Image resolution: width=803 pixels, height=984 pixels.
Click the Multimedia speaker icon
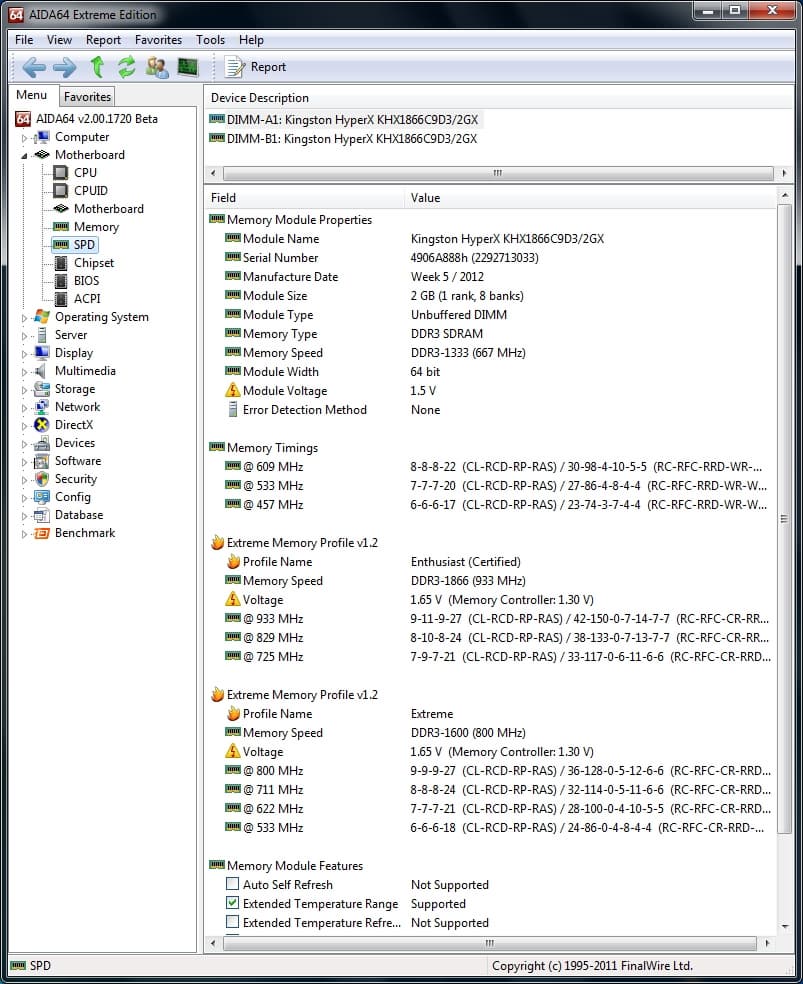[x=42, y=371]
